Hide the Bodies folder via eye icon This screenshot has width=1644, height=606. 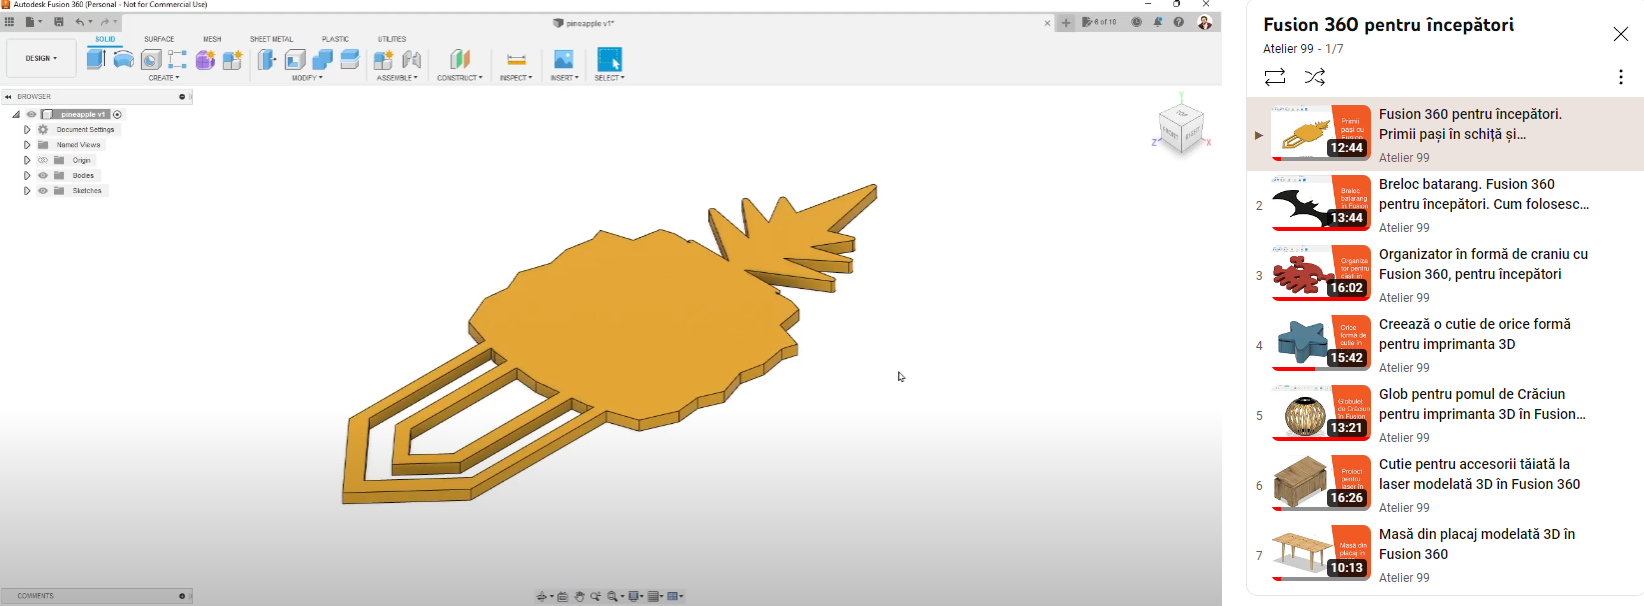coord(43,175)
